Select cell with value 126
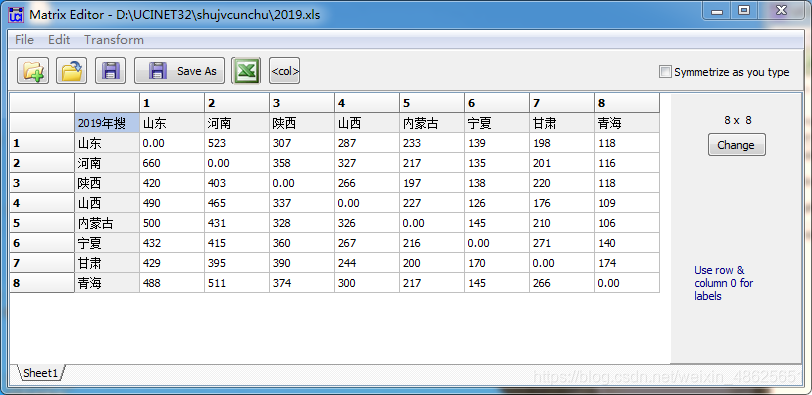This screenshot has height=395, width=812. pyautogui.click(x=497, y=203)
